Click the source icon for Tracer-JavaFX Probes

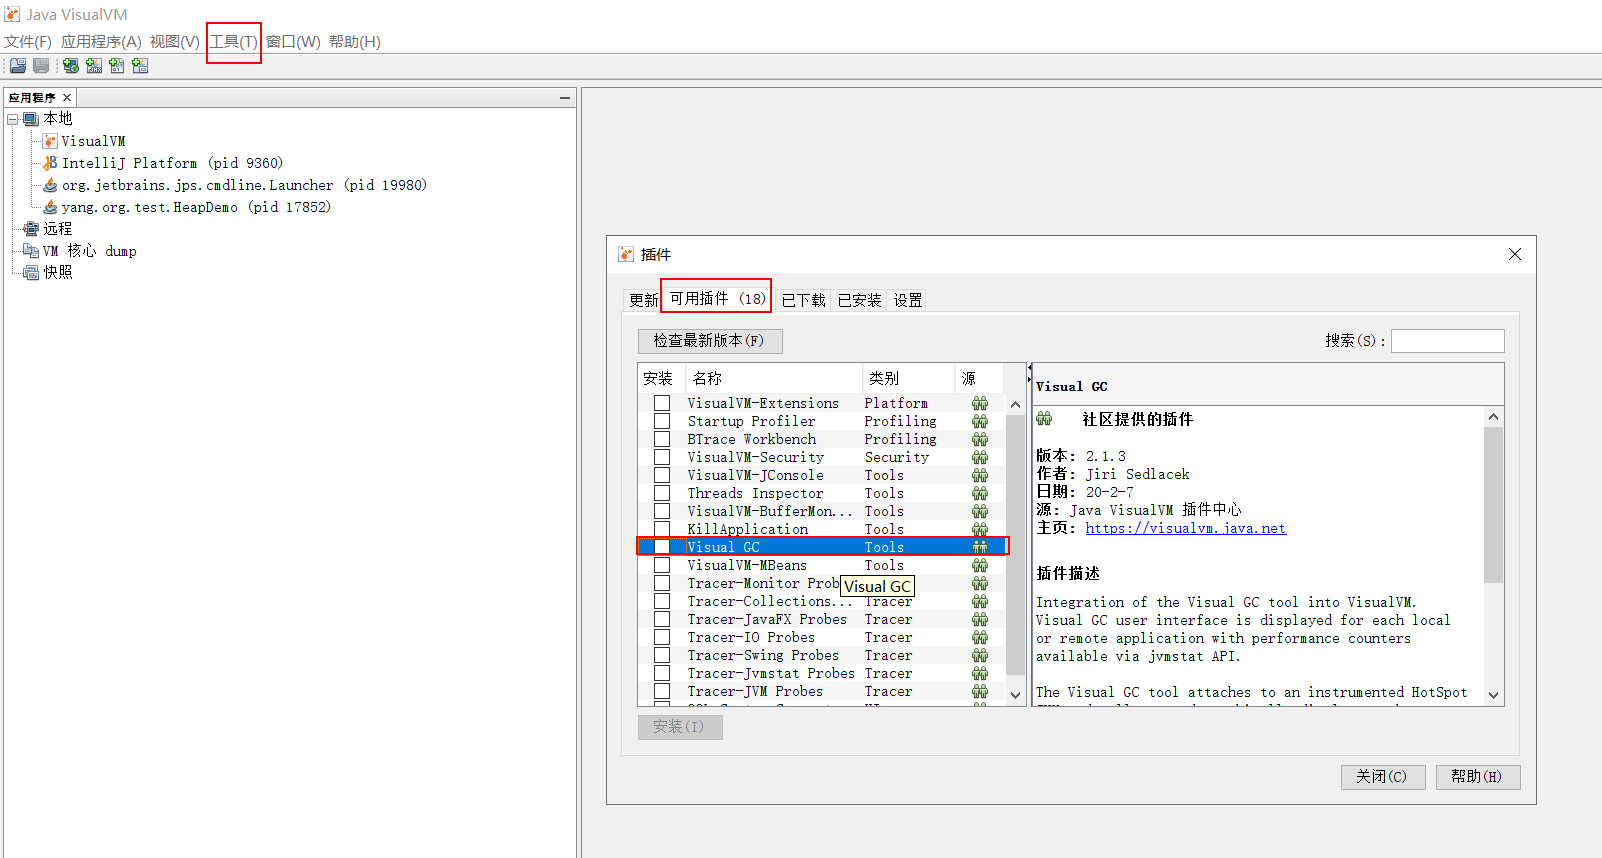pos(980,619)
